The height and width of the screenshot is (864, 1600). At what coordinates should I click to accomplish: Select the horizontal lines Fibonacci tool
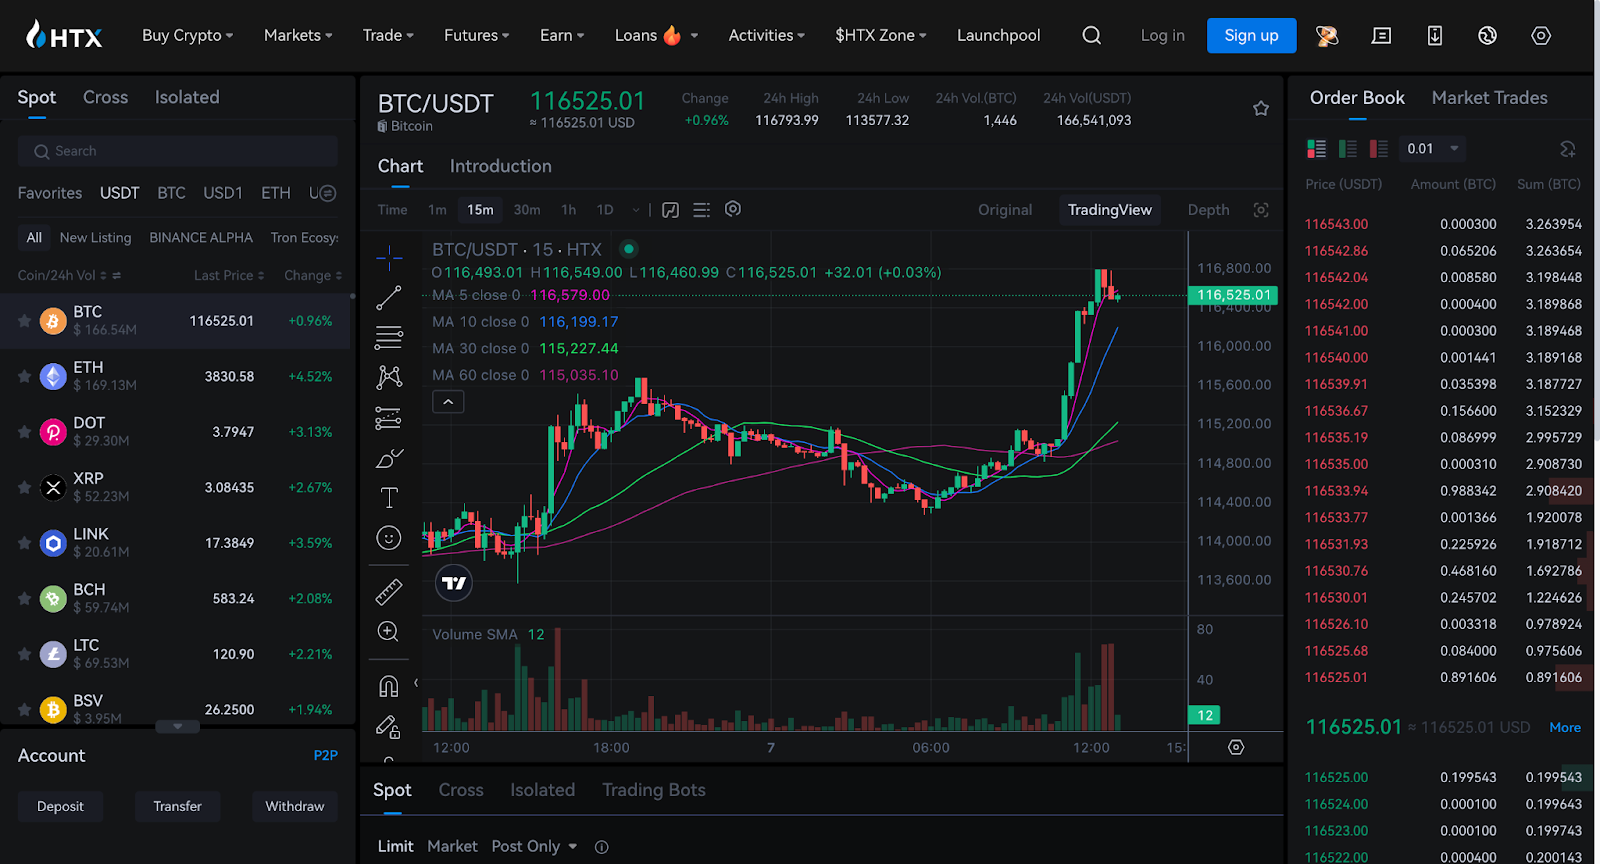click(x=389, y=337)
